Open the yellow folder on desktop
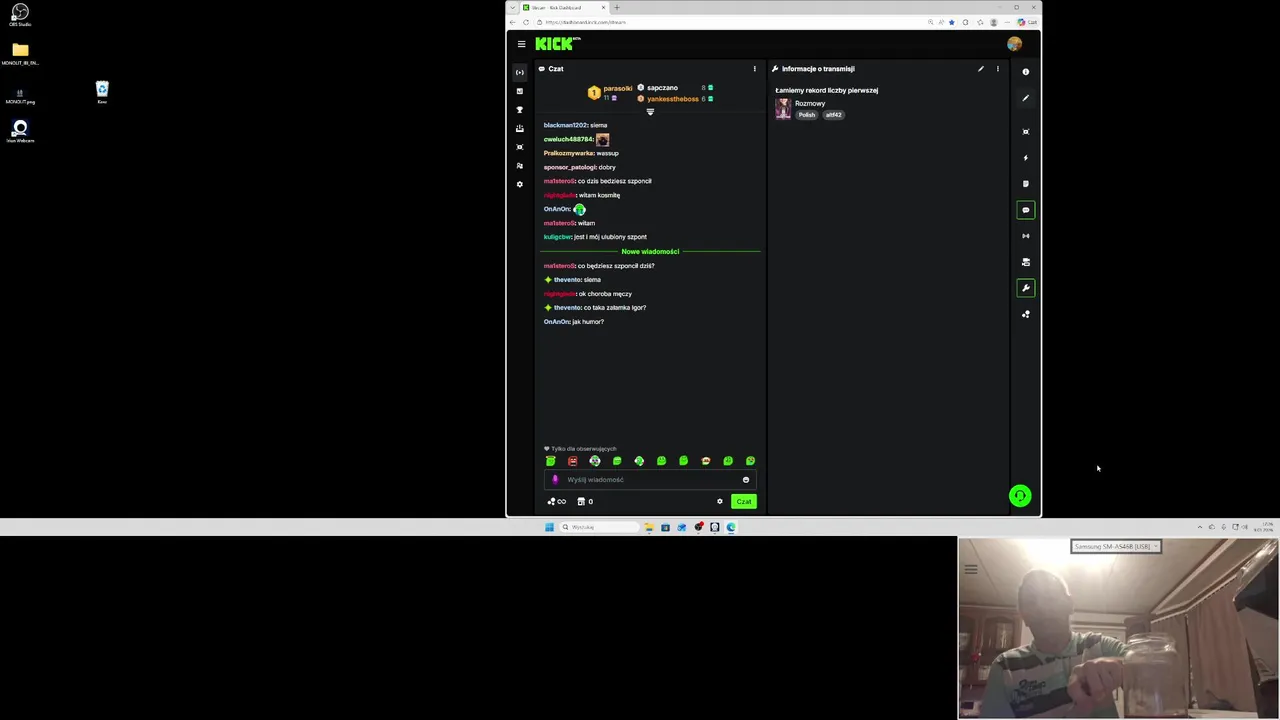 (x=20, y=53)
